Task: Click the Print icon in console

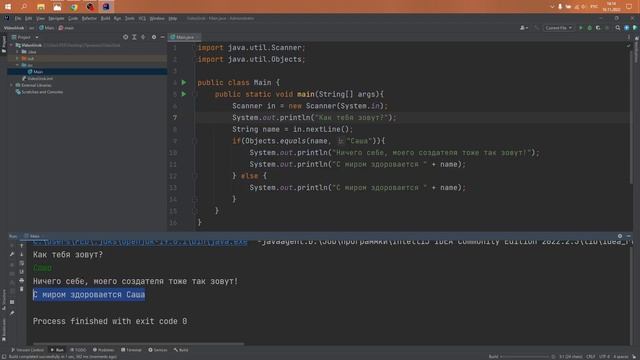Action: coord(22,280)
